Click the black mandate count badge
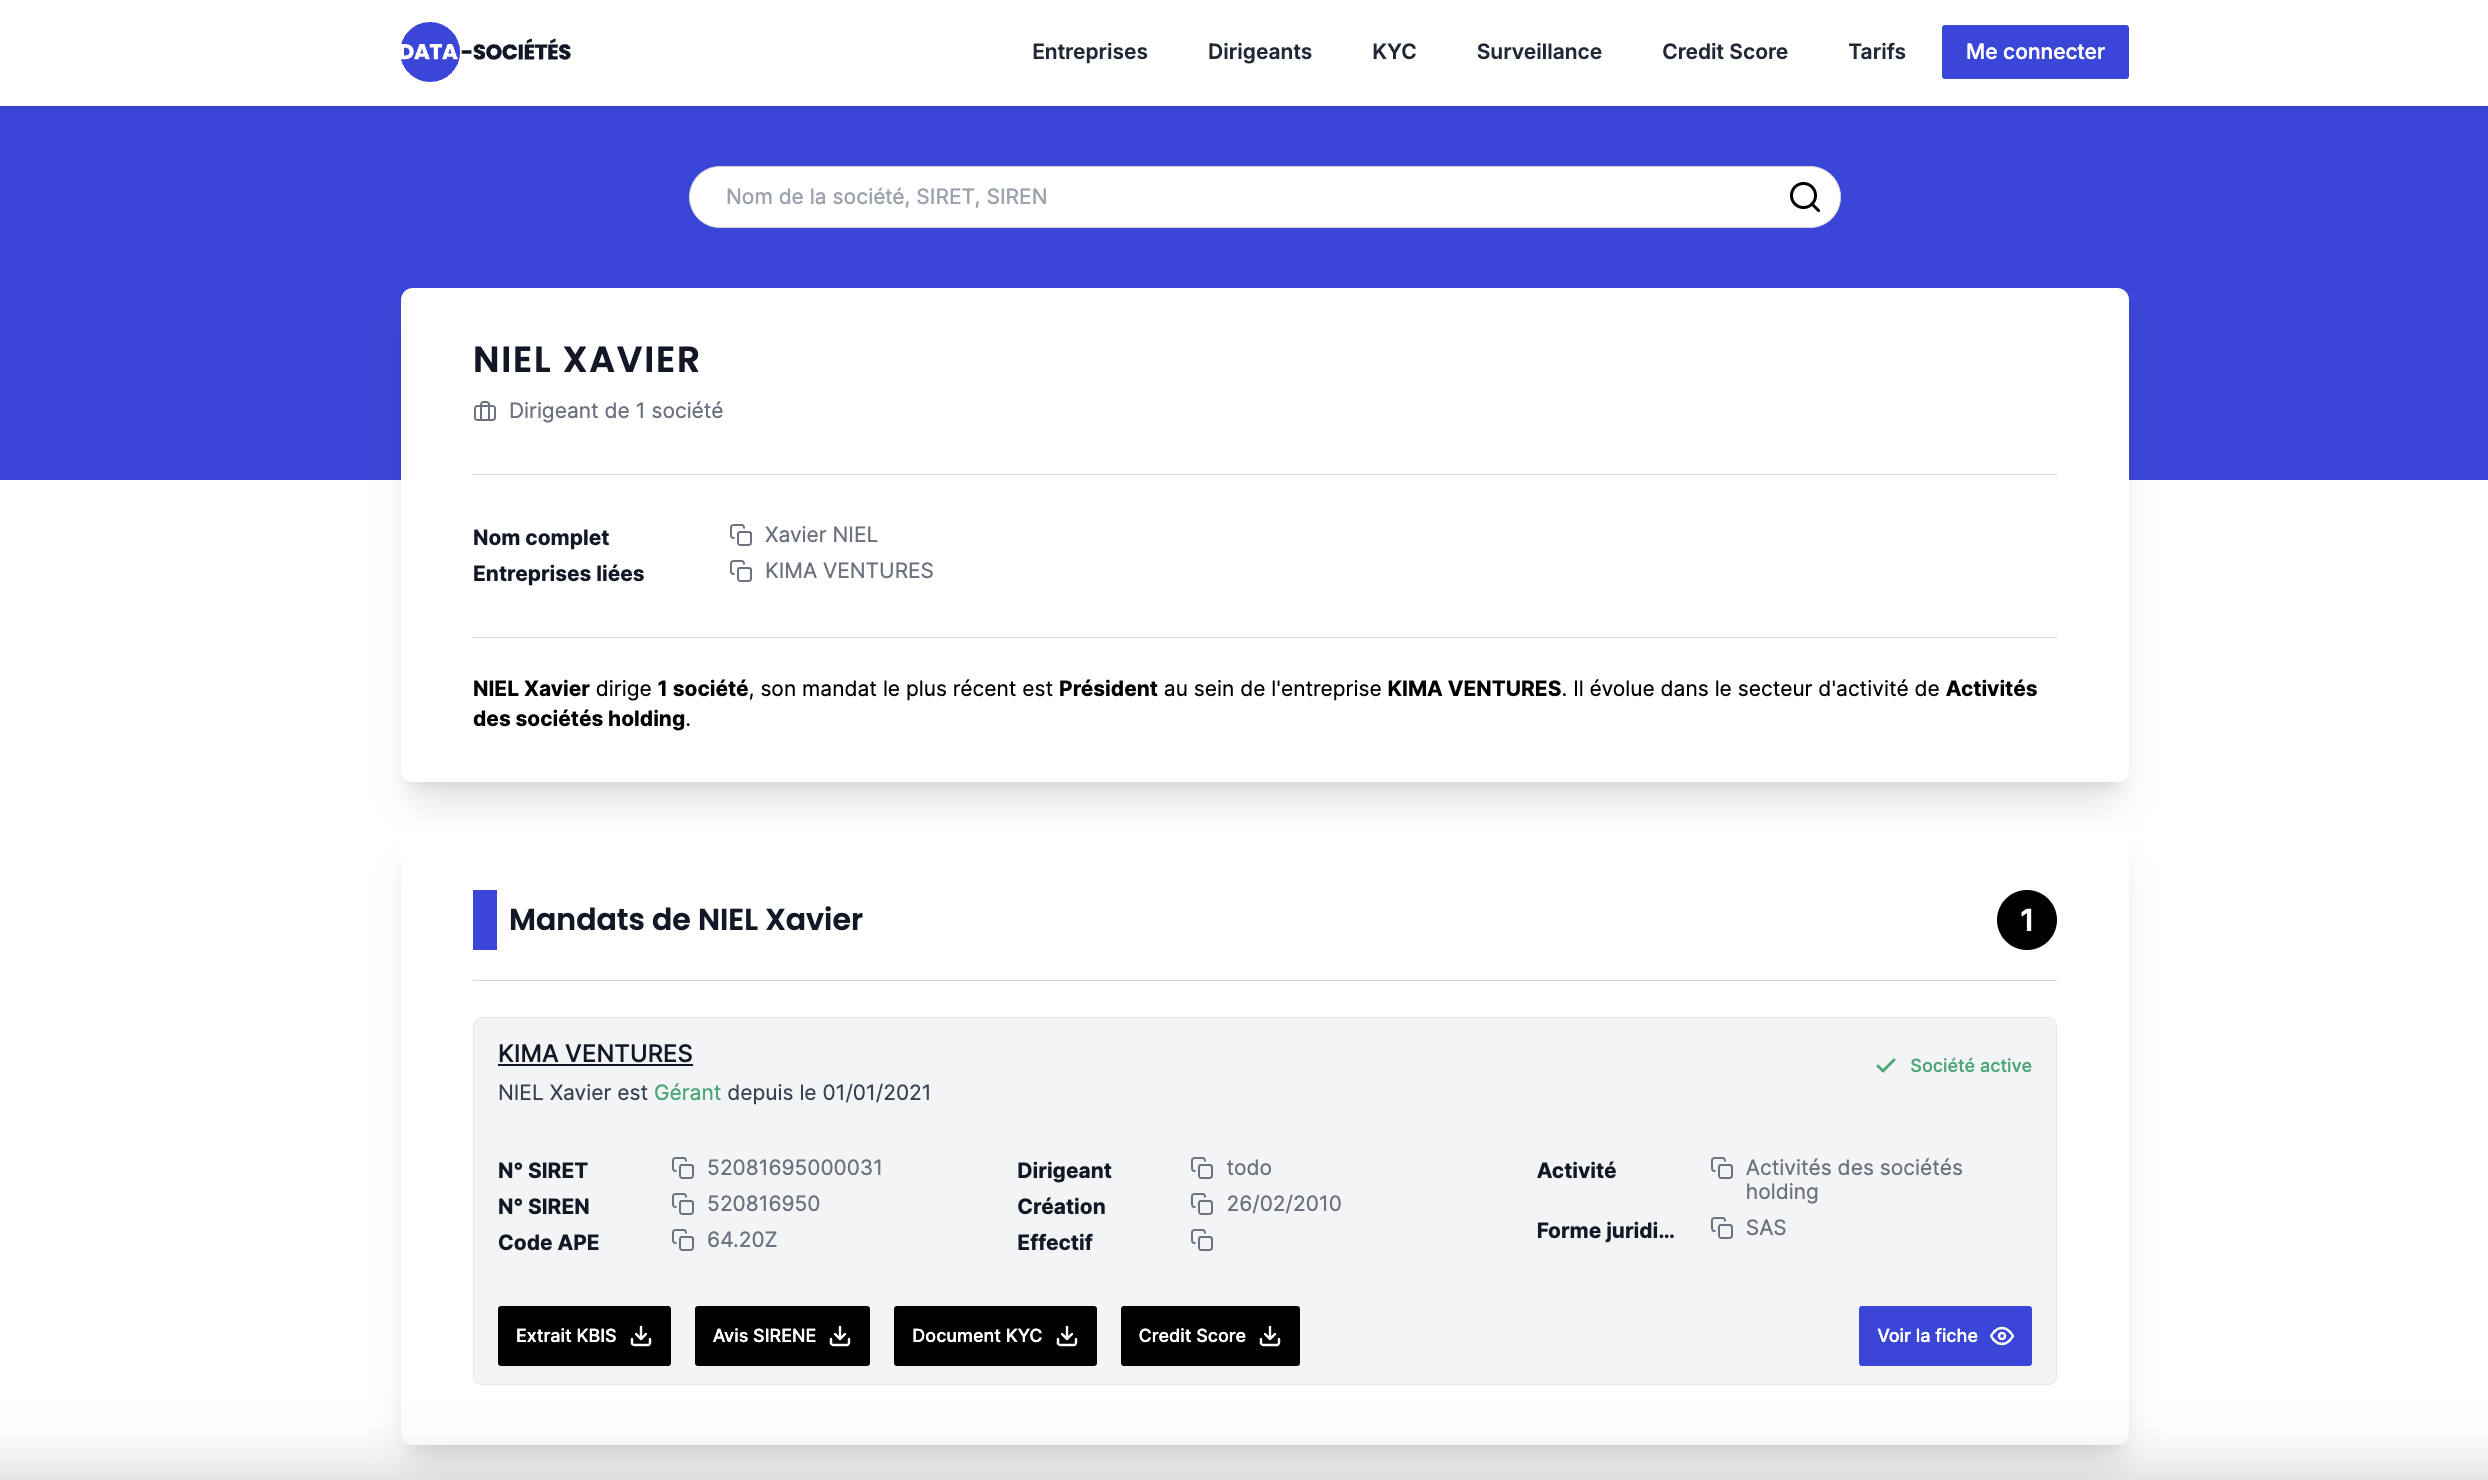Screen dimensions: 2488x1480 pos(2026,920)
